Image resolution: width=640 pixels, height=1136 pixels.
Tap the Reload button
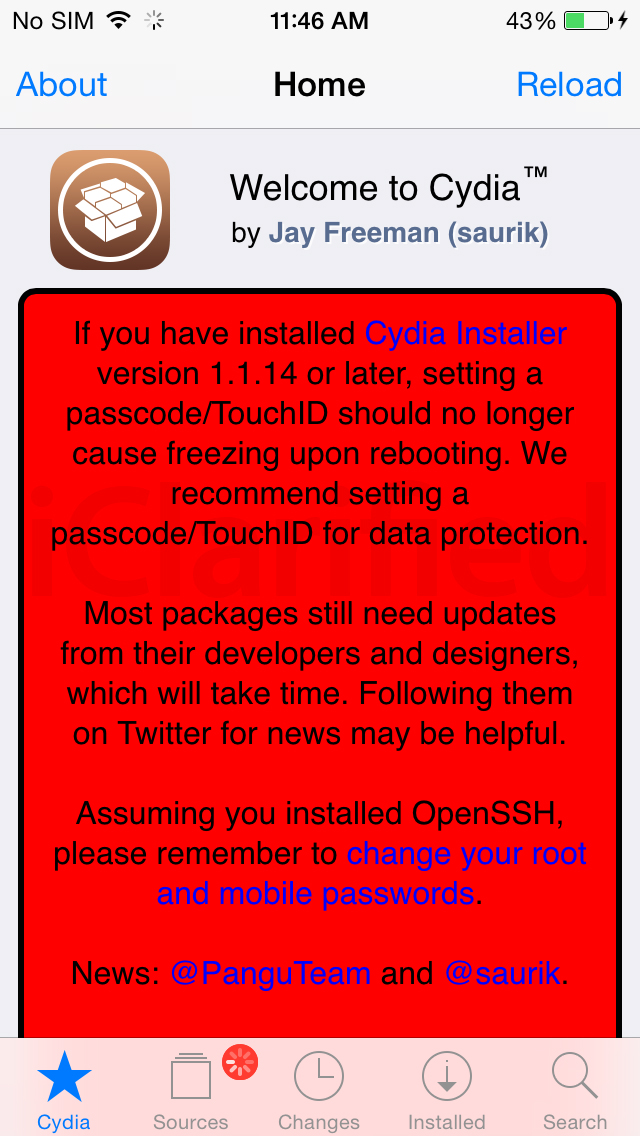[x=569, y=85]
